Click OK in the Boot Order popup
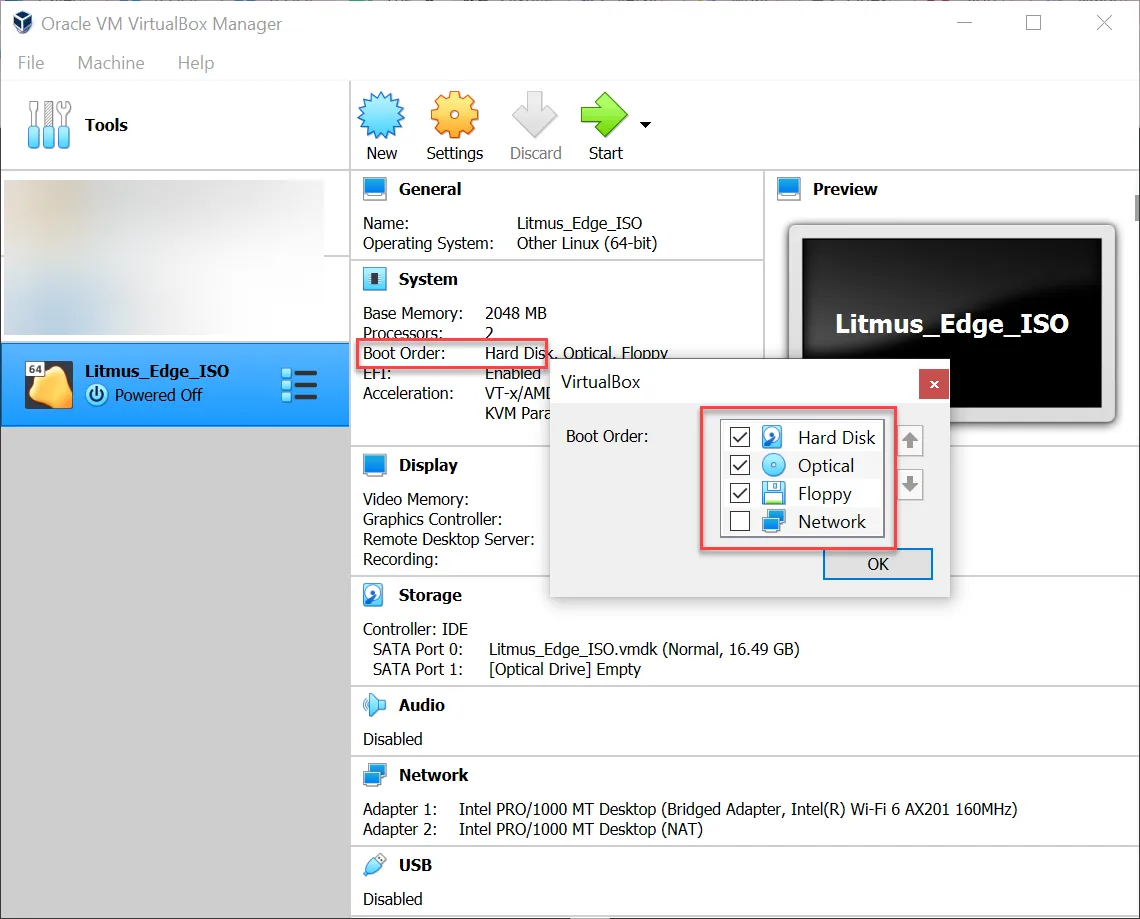 [878, 564]
